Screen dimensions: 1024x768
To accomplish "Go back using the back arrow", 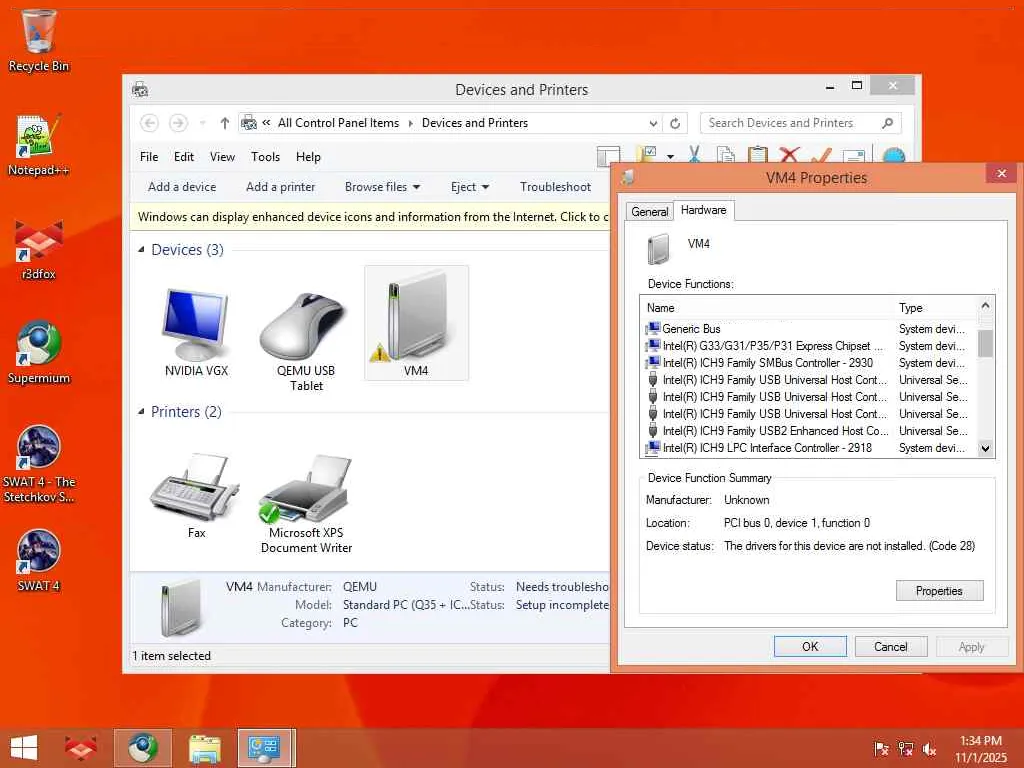I will tap(149, 123).
